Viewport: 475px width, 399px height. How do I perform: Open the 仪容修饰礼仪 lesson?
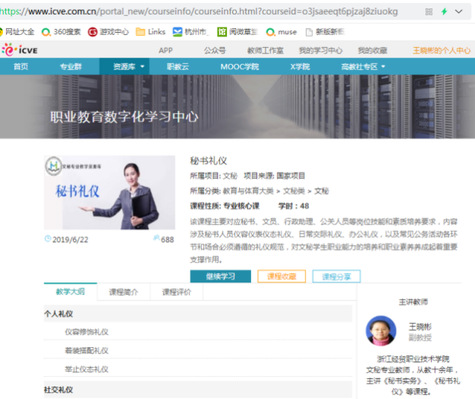click(87, 332)
